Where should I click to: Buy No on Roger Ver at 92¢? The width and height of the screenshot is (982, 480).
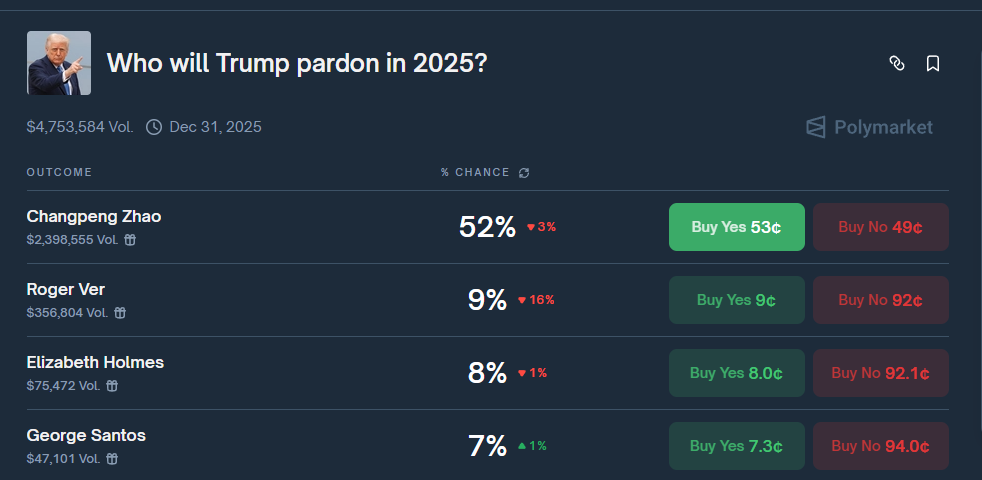click(880, 300)
